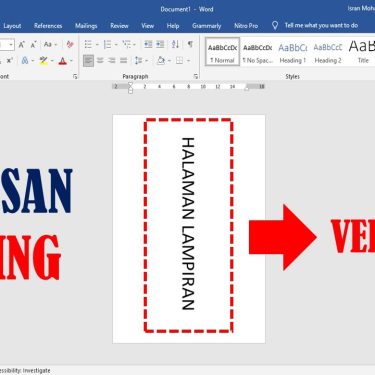The image size is (375, 375).
Task: Expand the Change Case dropdown arrow
Action: (x=56, y=45)
